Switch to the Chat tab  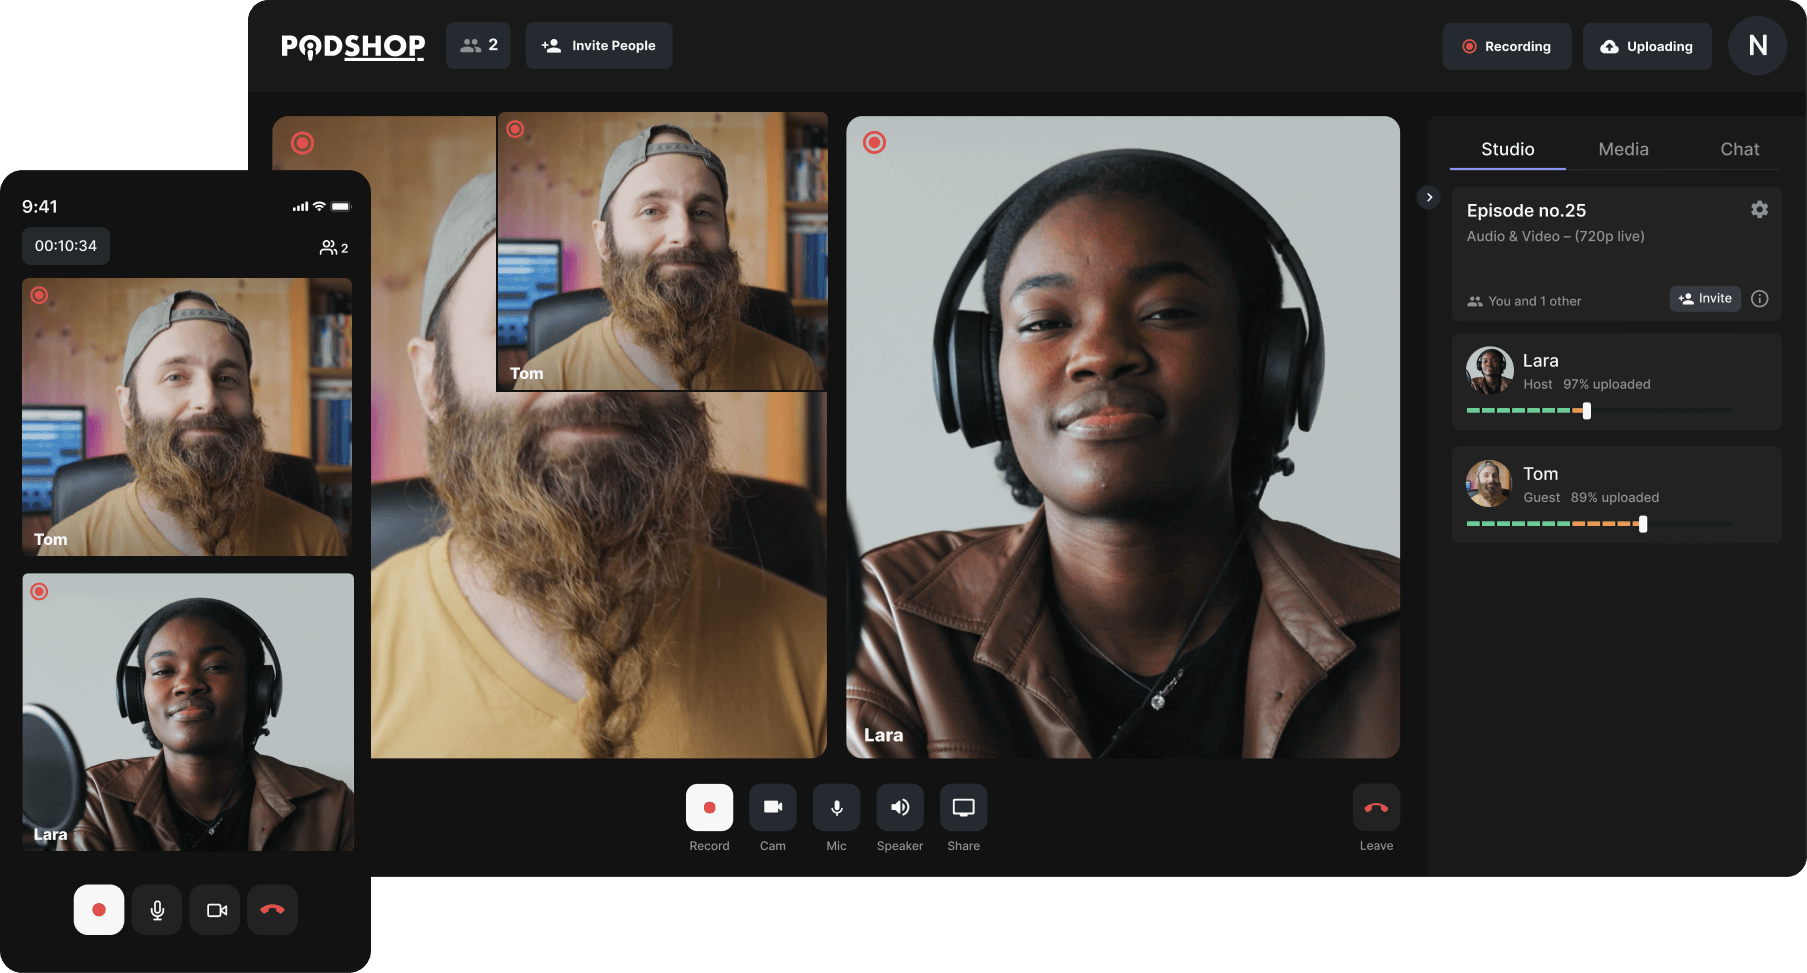click(x=1739, y=149)
